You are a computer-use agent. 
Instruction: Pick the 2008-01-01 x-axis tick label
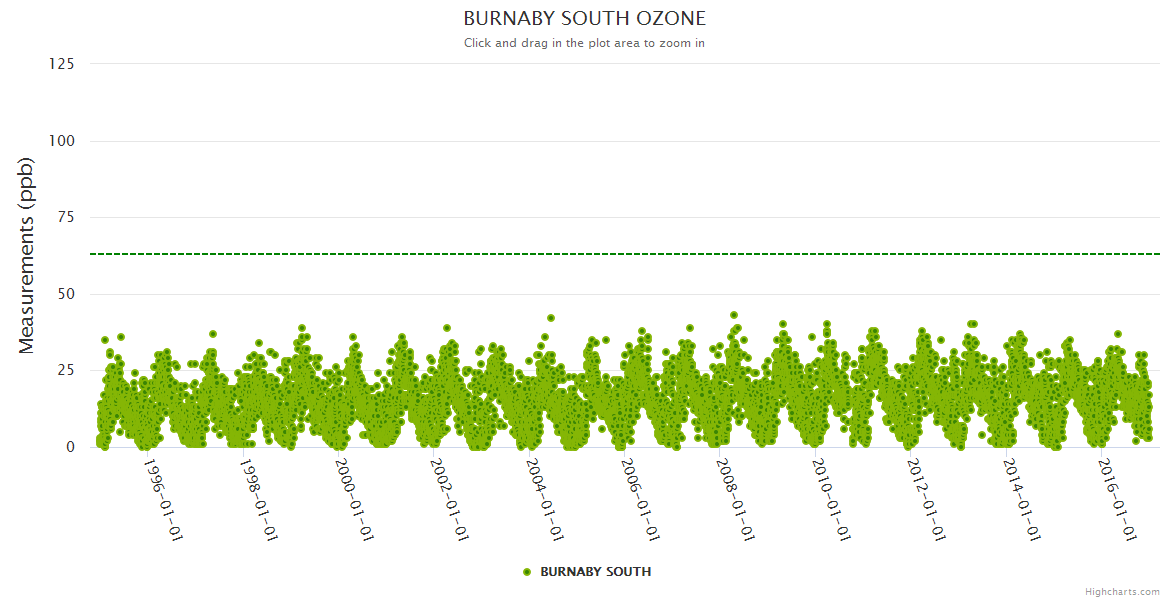(736, 499)
